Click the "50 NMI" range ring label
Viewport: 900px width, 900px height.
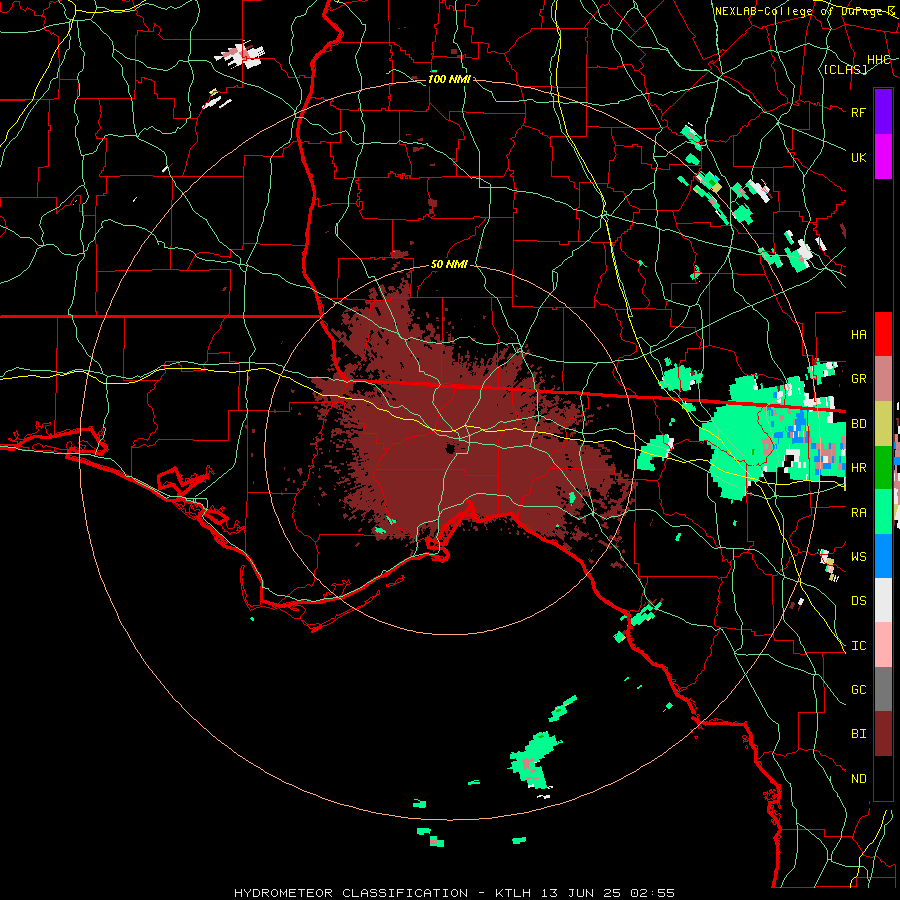449,265
